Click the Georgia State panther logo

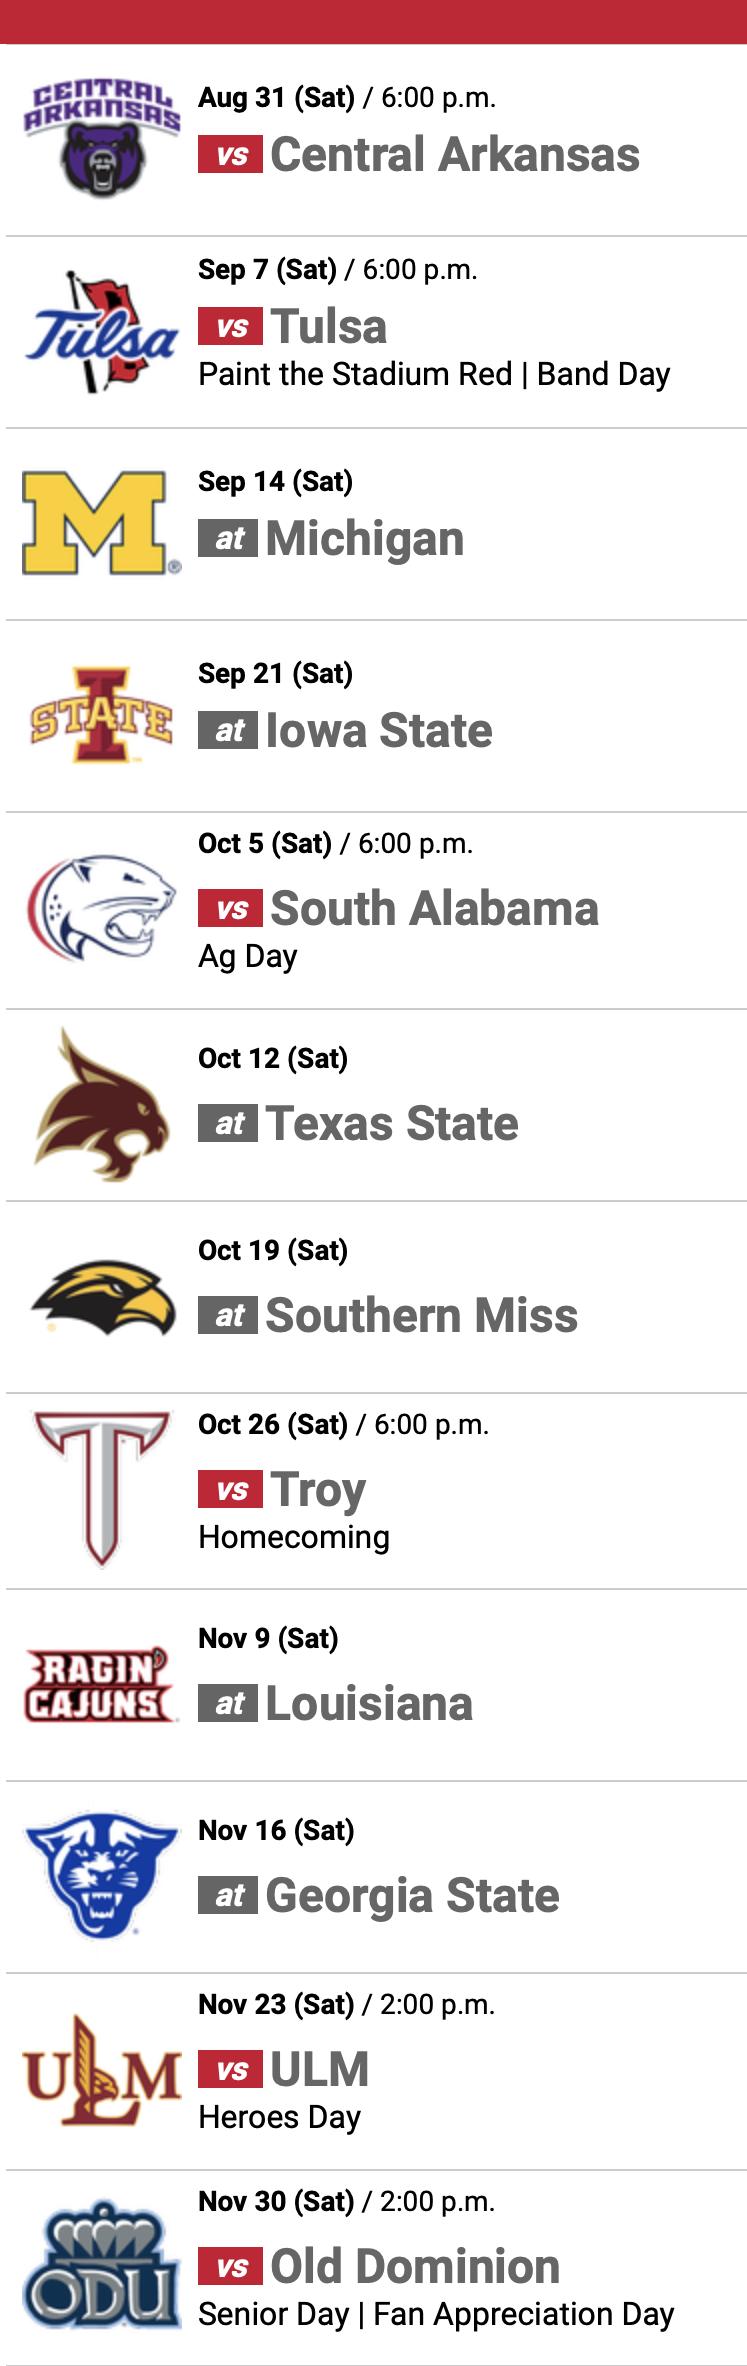point(101,1876)
